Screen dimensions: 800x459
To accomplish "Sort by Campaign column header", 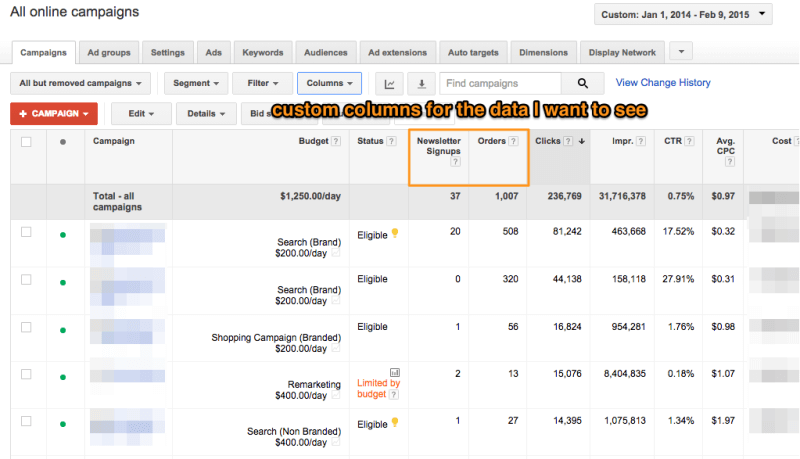I will coord(114,141).
